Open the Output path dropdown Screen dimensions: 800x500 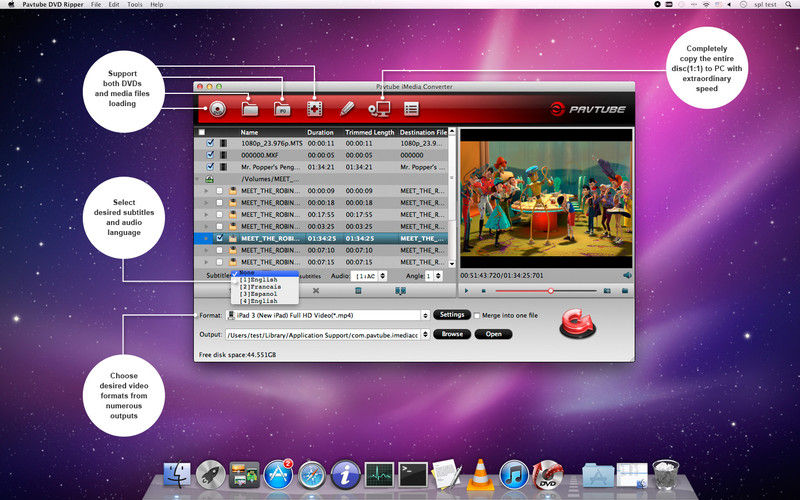point(426,335)
